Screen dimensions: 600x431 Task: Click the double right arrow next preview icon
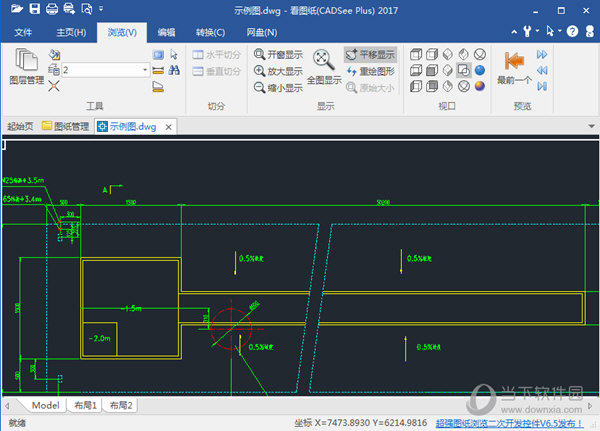(x=542, y=54)
